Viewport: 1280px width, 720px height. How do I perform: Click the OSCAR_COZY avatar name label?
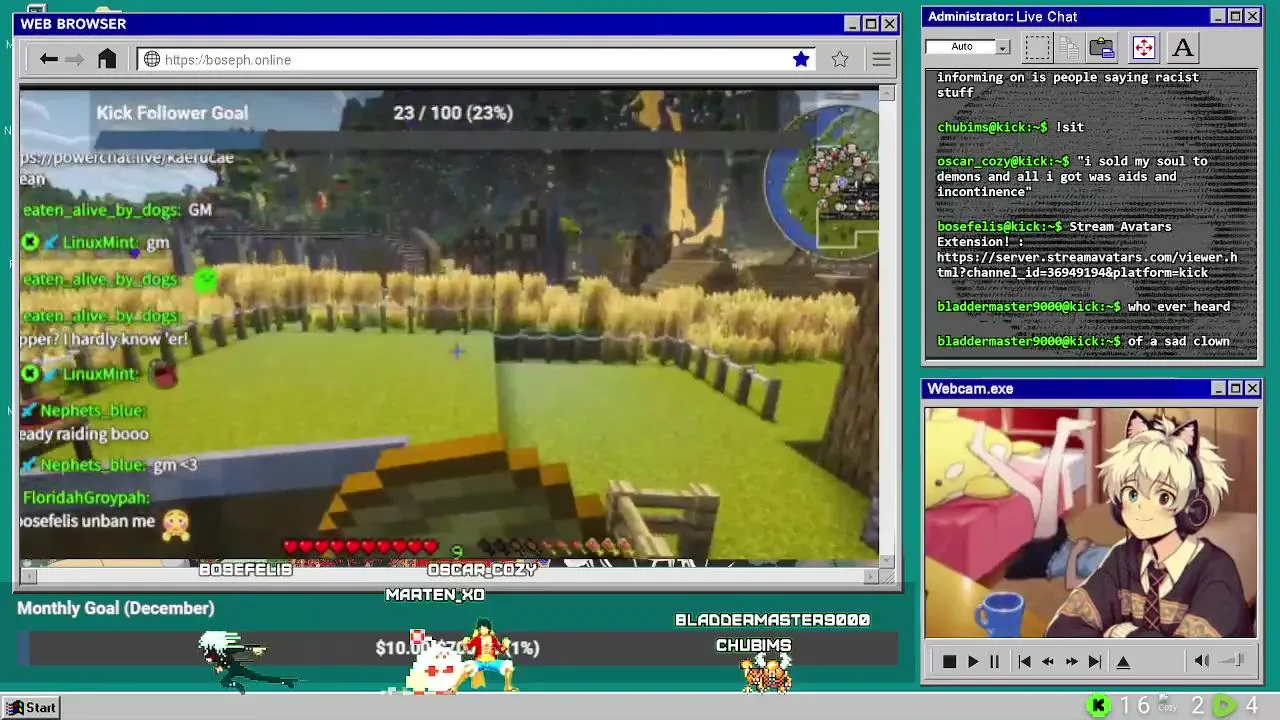pos(482,569)
